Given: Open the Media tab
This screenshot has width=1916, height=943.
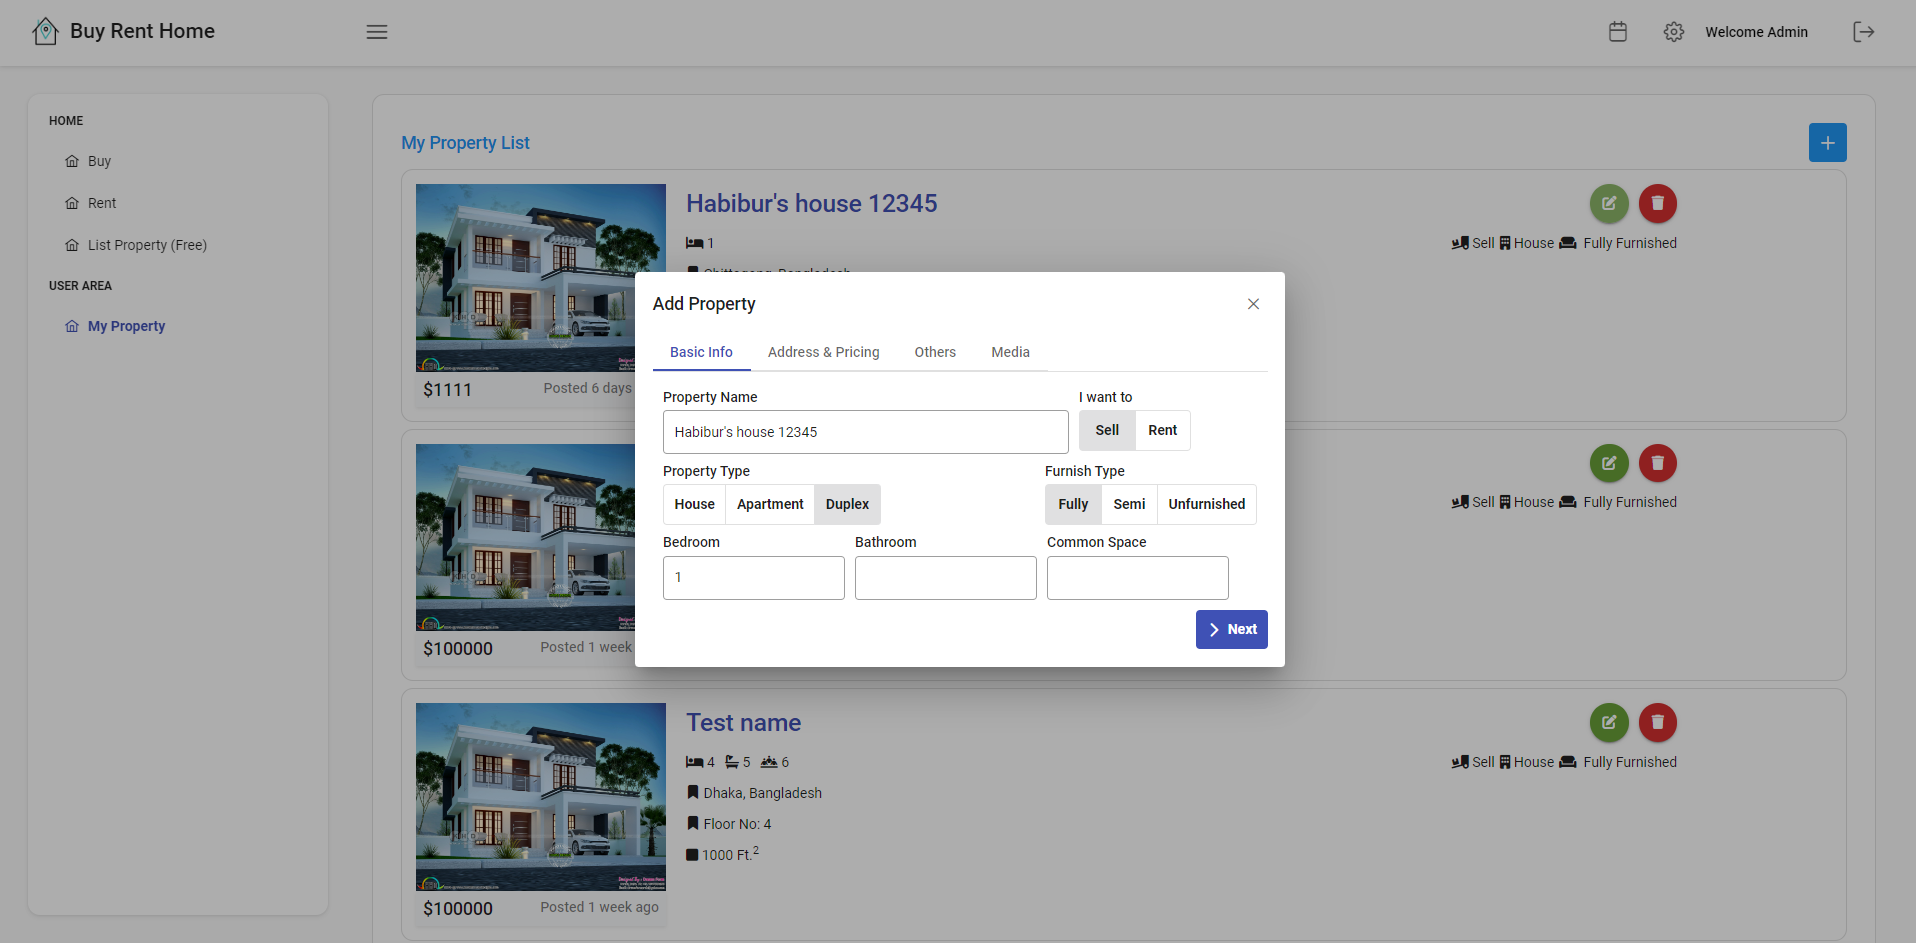Looking at the screenshot, I should (x=1010, y=352).
